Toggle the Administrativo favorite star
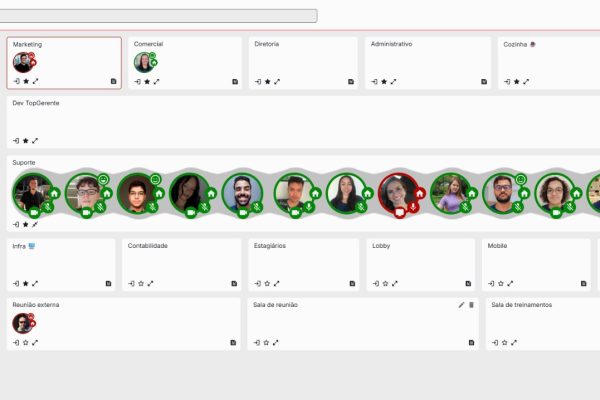600x400 pixels. pos(384,82)
